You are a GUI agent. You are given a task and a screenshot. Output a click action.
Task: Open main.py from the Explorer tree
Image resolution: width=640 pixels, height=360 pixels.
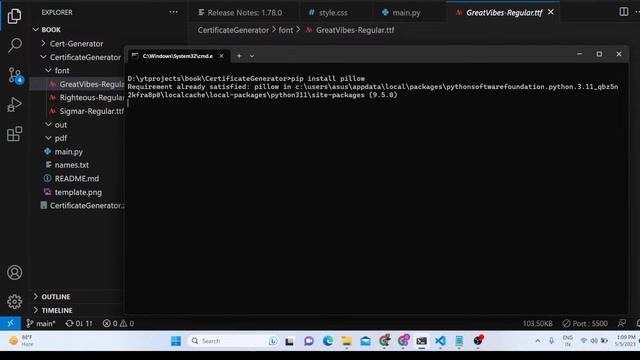click(x=77, y=151)
